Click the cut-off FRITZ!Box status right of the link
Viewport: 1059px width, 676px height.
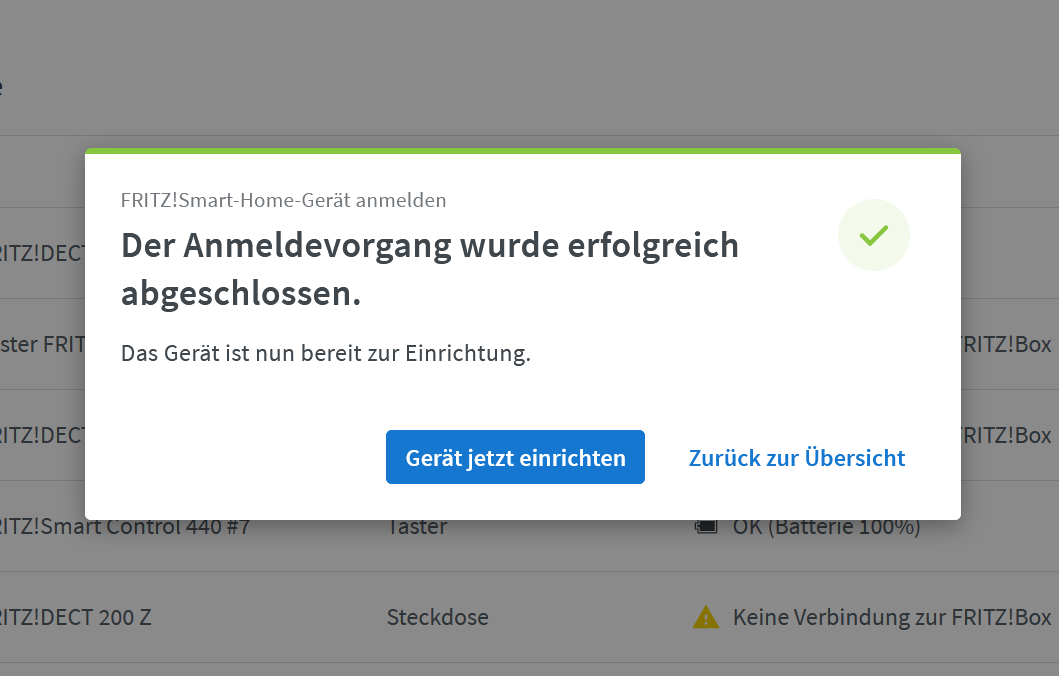coord(1006,436)
